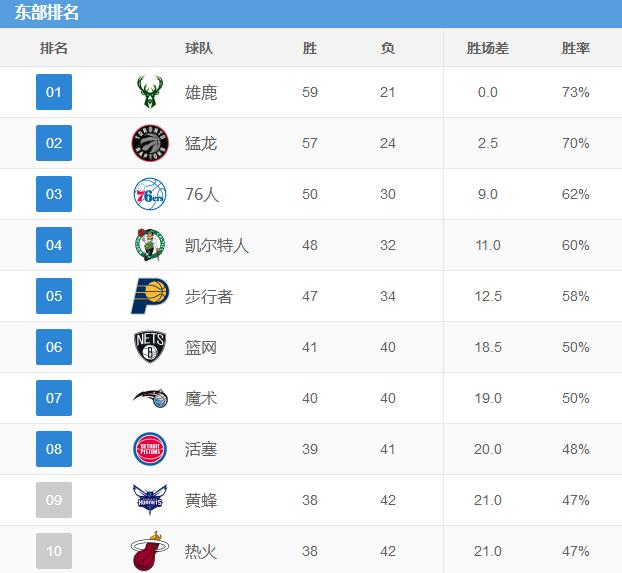The width and height of the screenshot is (622, 573).
Task: Click the Toronto Raptors logo
Action: point(150,143)
